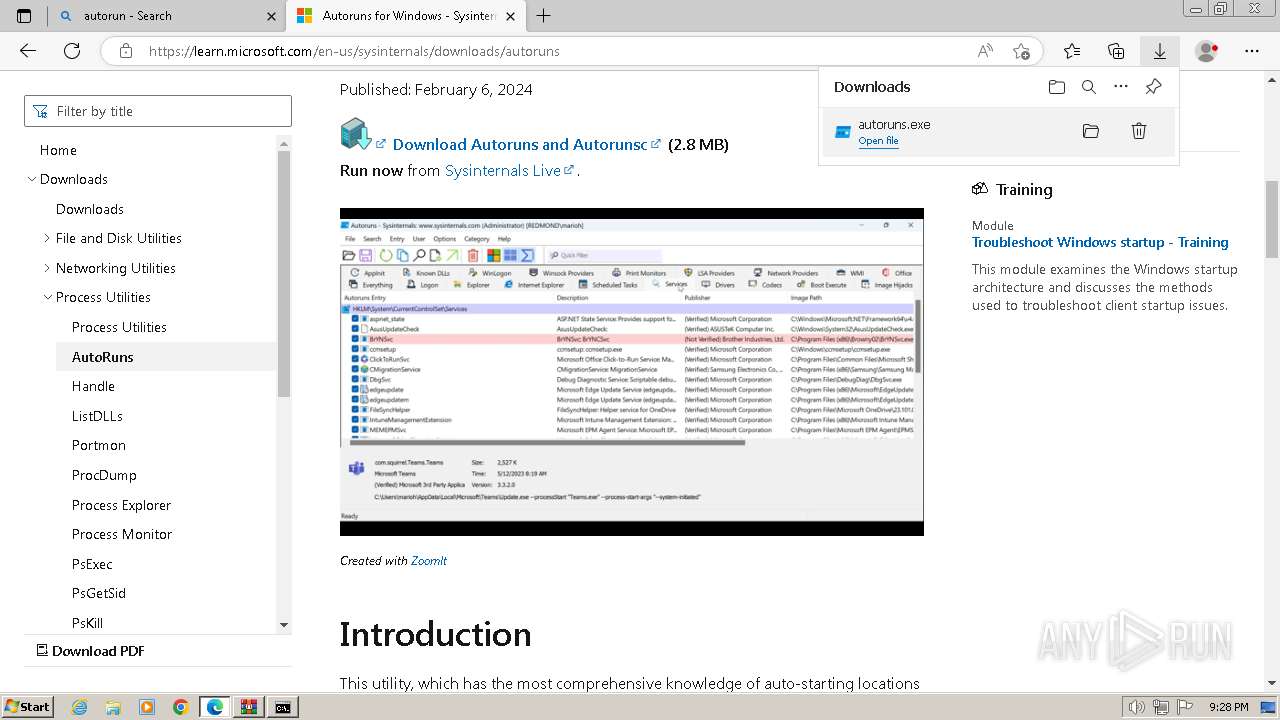
Task: Open Troubleshoot Windows startup - Training link
Action: pyautogui.click(x=1100, y=242)
